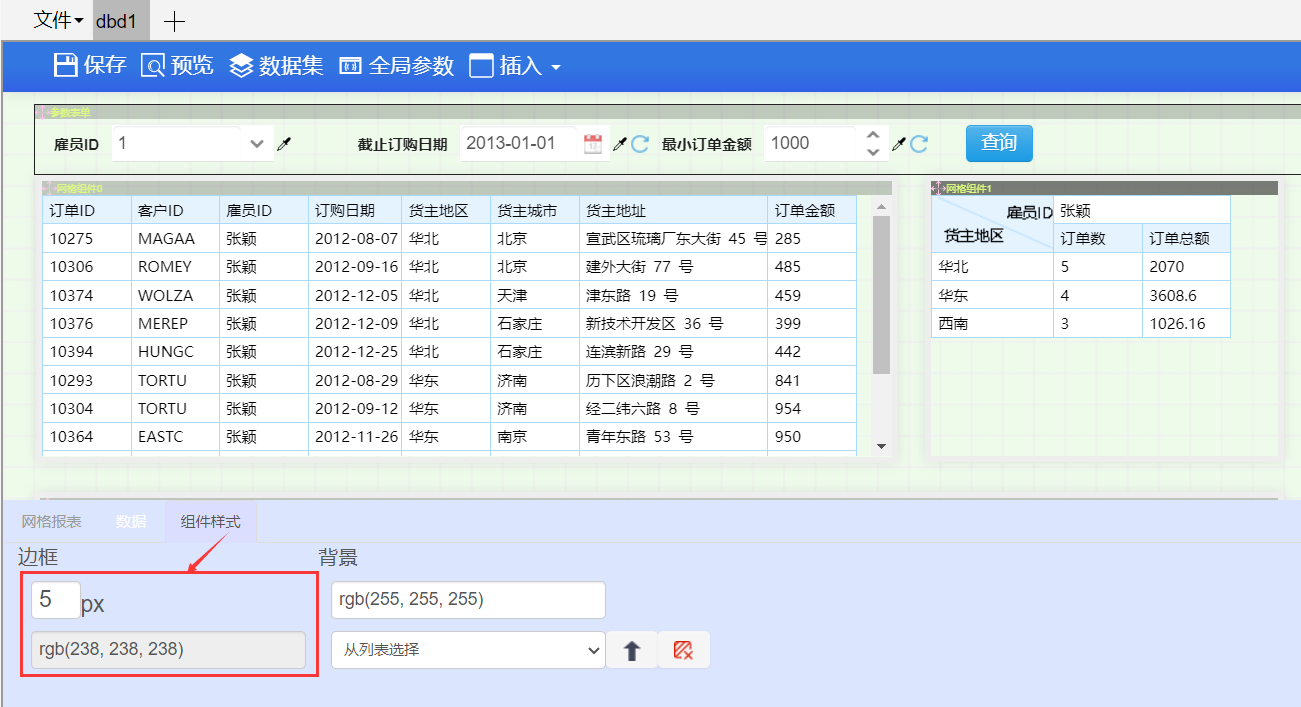Open Global Parameters (全局参数)
Viewport: 1301px width, 707px height.
point(397,66)
